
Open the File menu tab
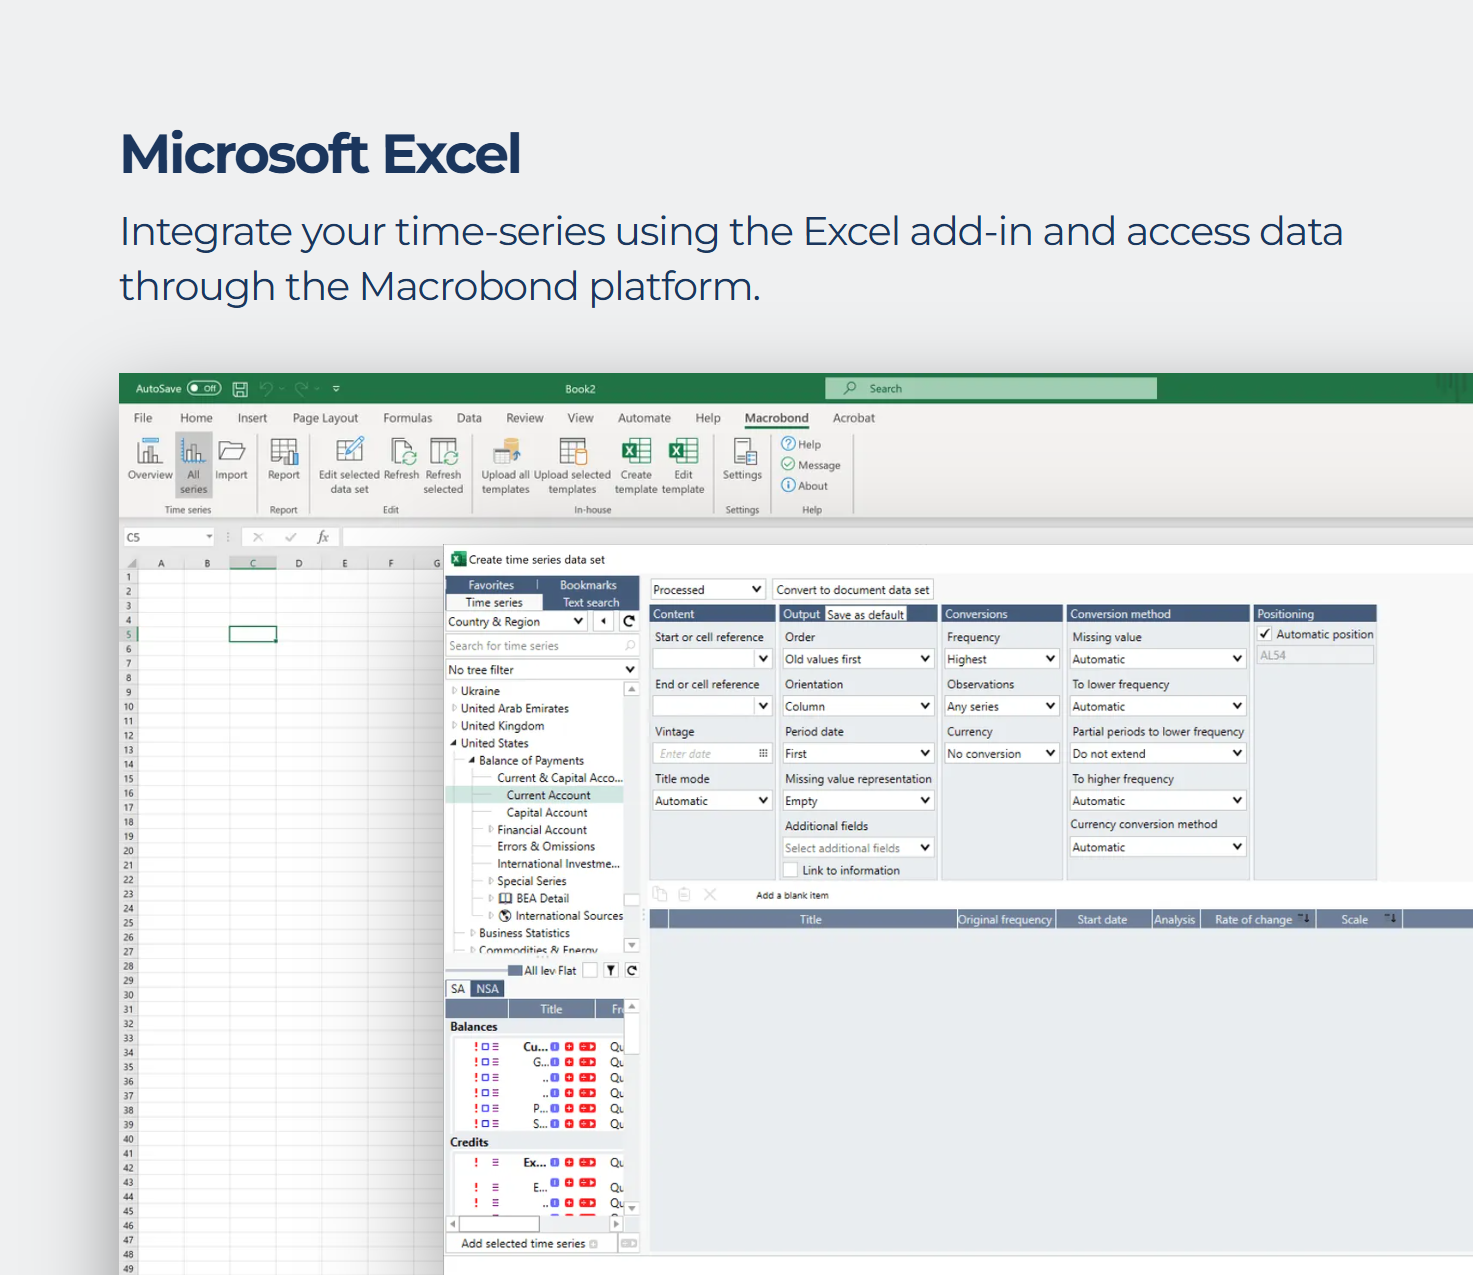[x=143, y=418]
